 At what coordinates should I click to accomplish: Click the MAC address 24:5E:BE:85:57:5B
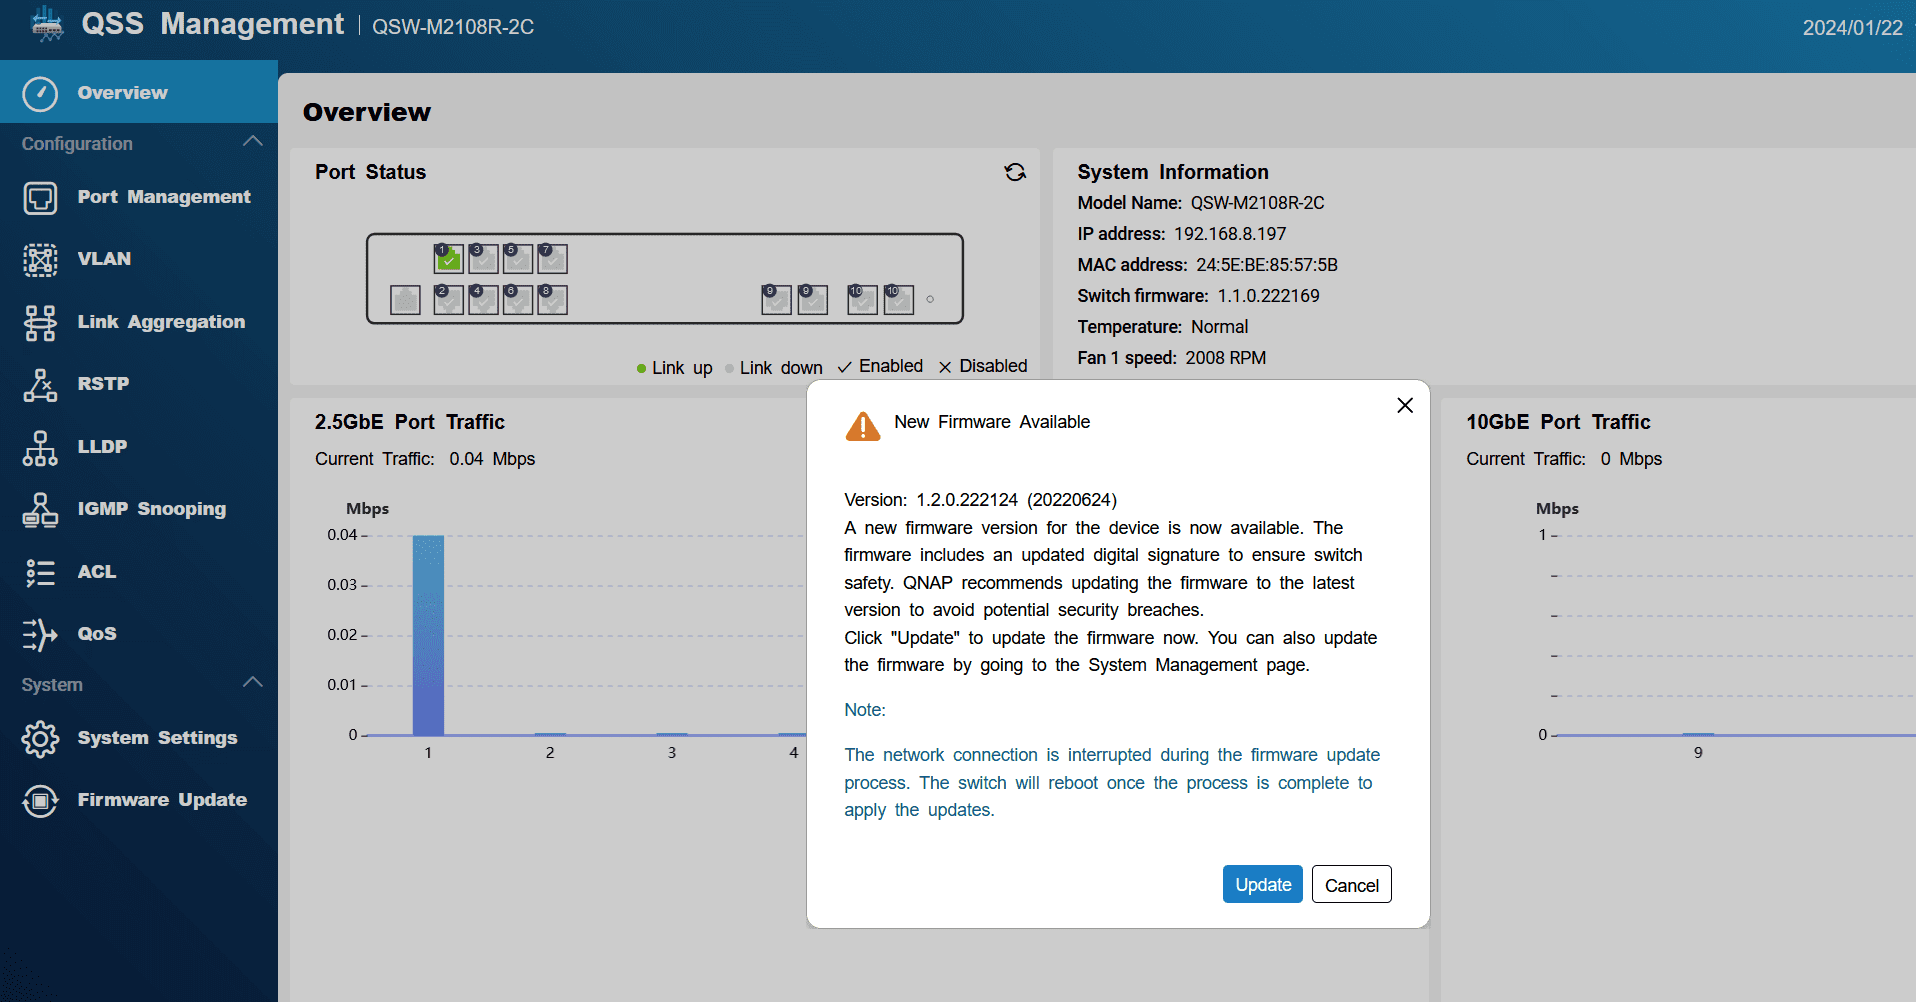(x=1267, y=265)
